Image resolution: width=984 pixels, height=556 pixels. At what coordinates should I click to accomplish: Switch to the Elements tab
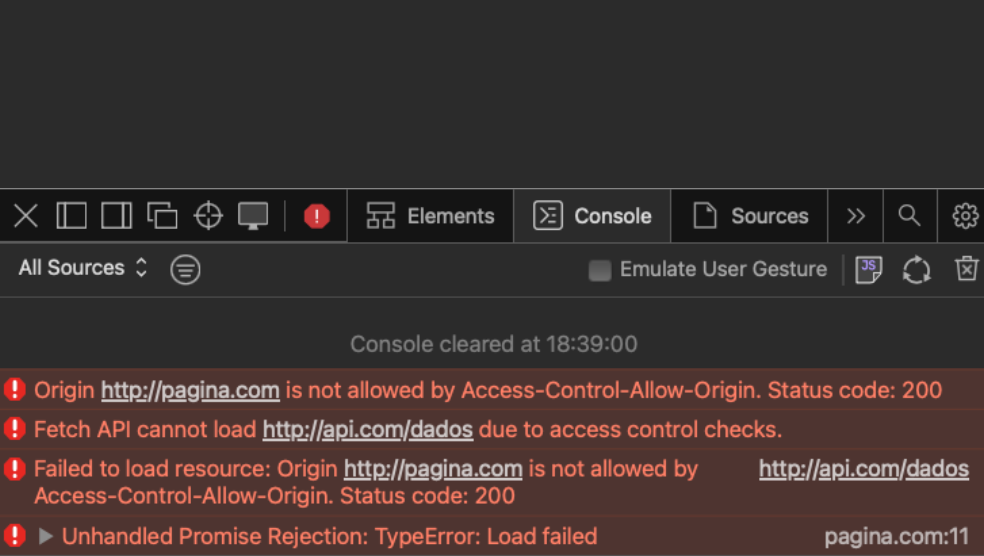coord(431,216)
